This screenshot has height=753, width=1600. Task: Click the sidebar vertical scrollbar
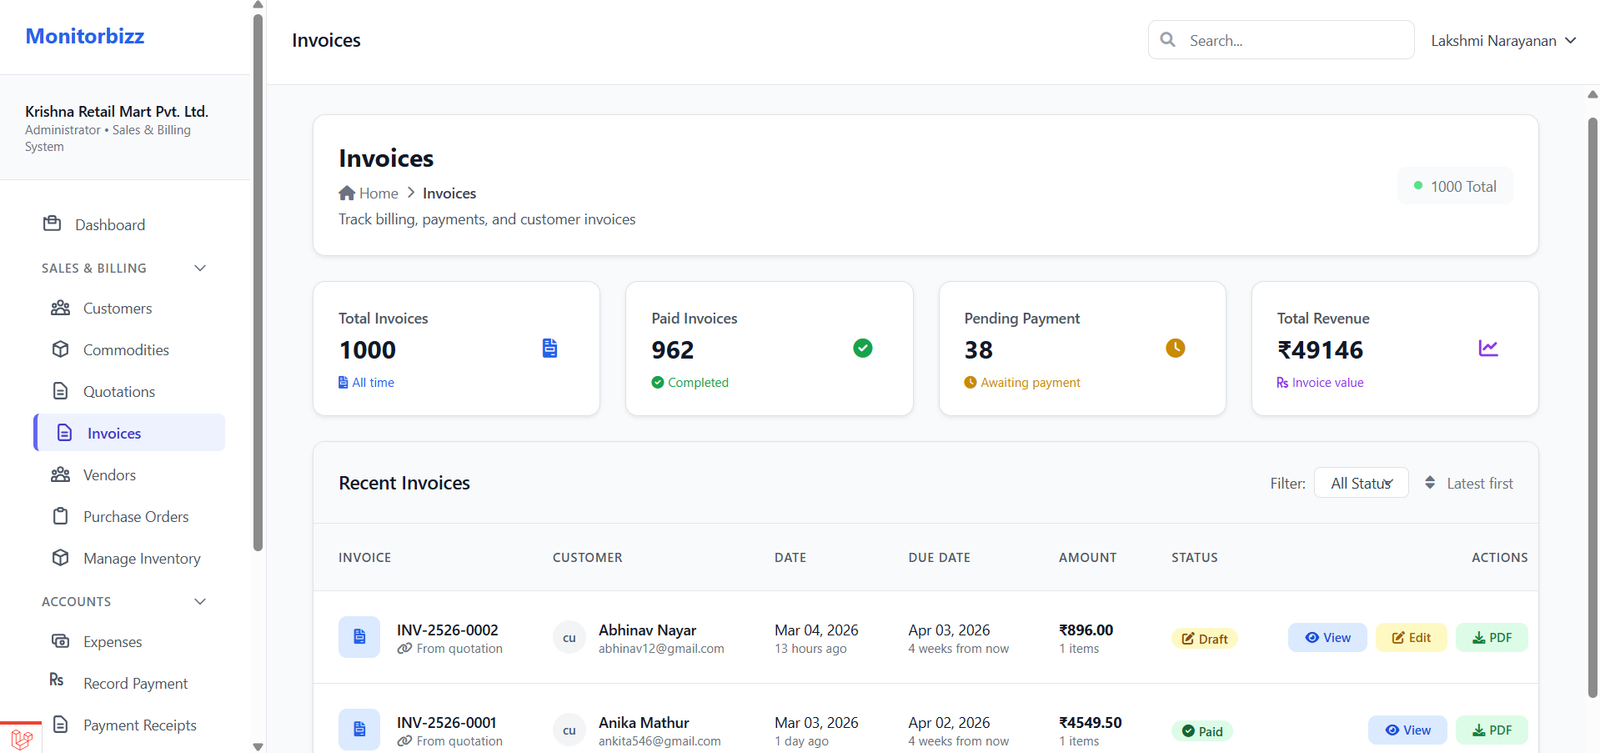point(258,283)
